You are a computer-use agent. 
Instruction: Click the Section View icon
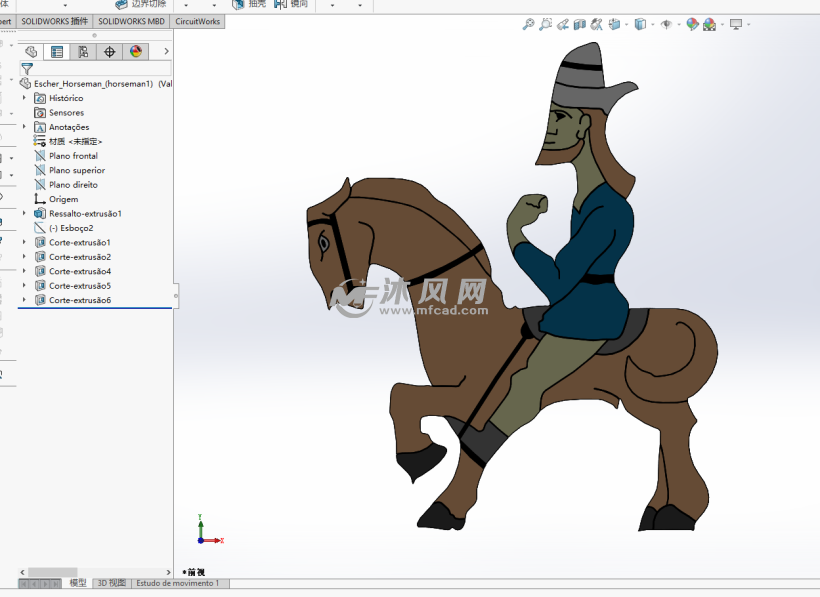(x=580, y=25)
